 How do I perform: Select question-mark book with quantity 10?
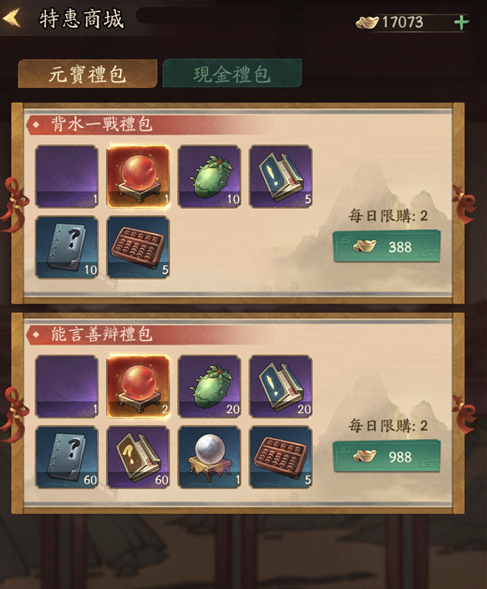pos(67,248)
